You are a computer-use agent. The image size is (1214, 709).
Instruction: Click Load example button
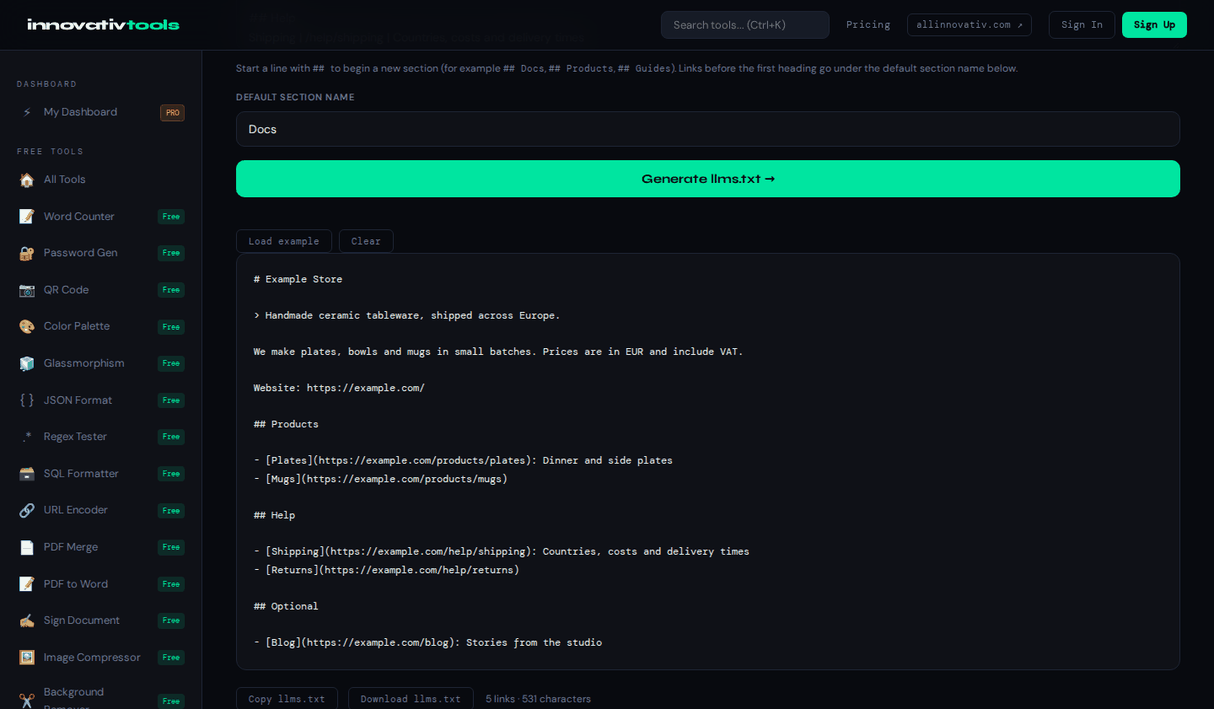pos(284,241)
